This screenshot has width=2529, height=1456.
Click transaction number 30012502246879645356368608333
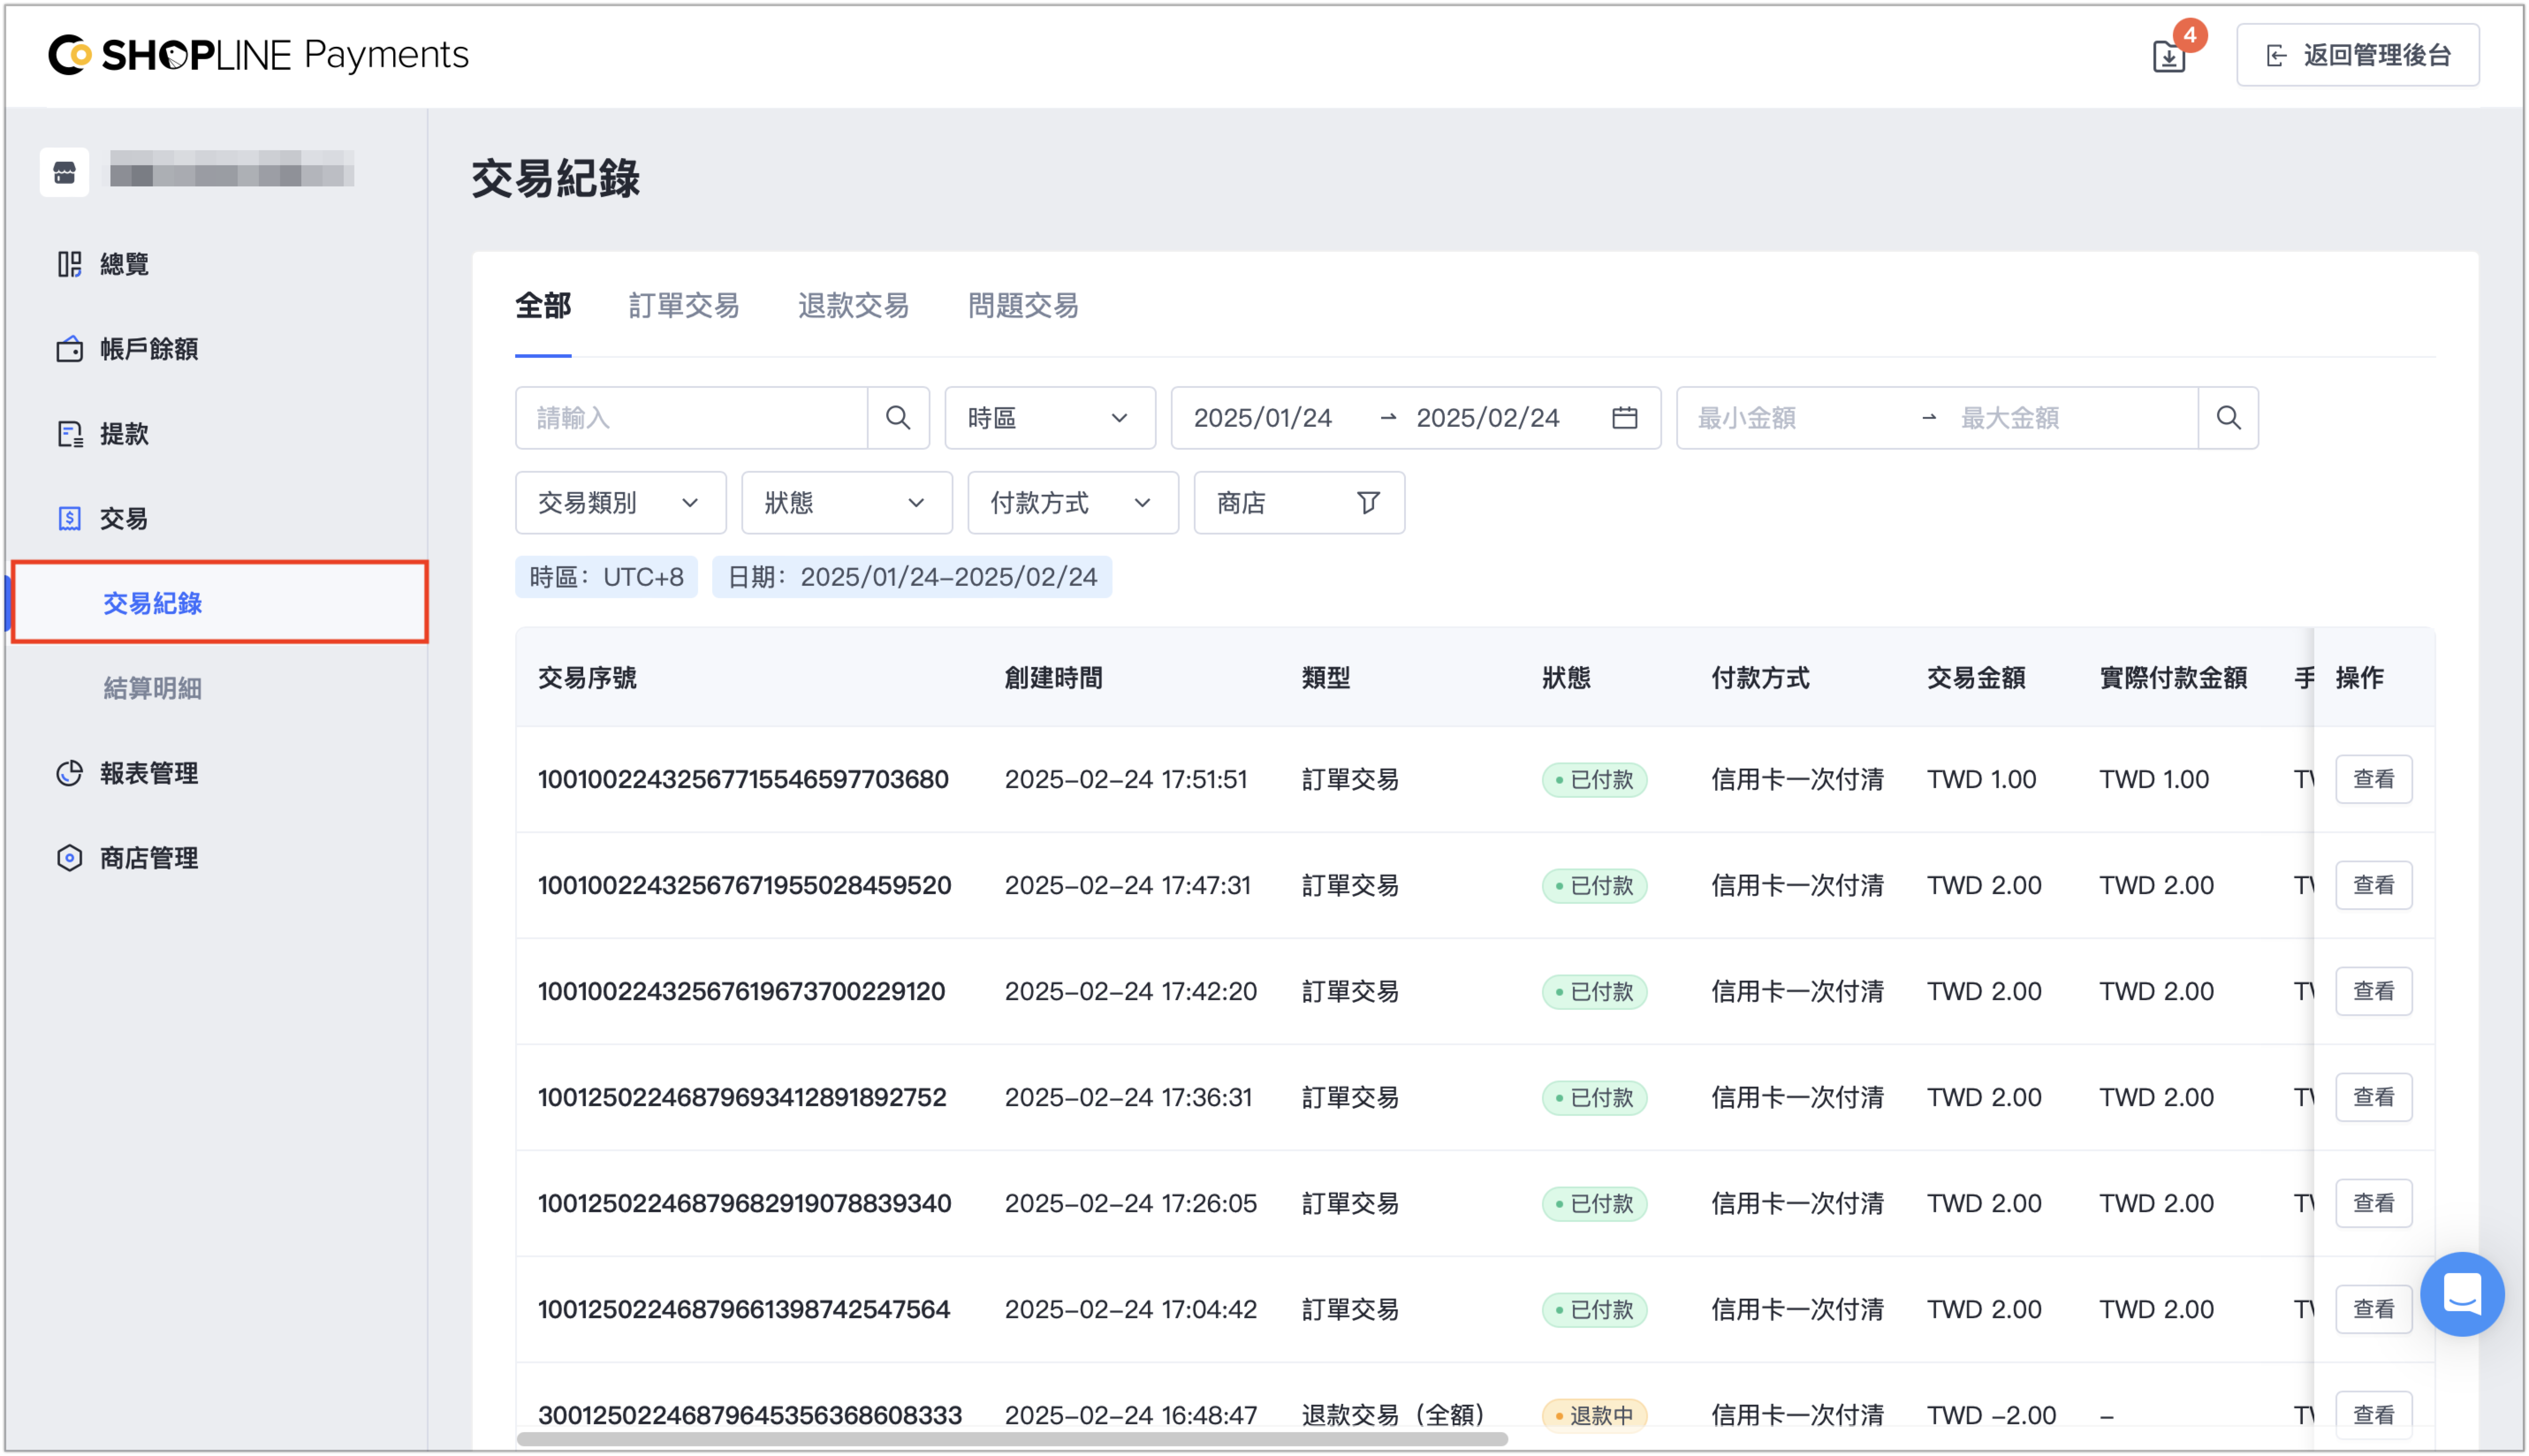pyautogui.click(x=750, y=1415)
